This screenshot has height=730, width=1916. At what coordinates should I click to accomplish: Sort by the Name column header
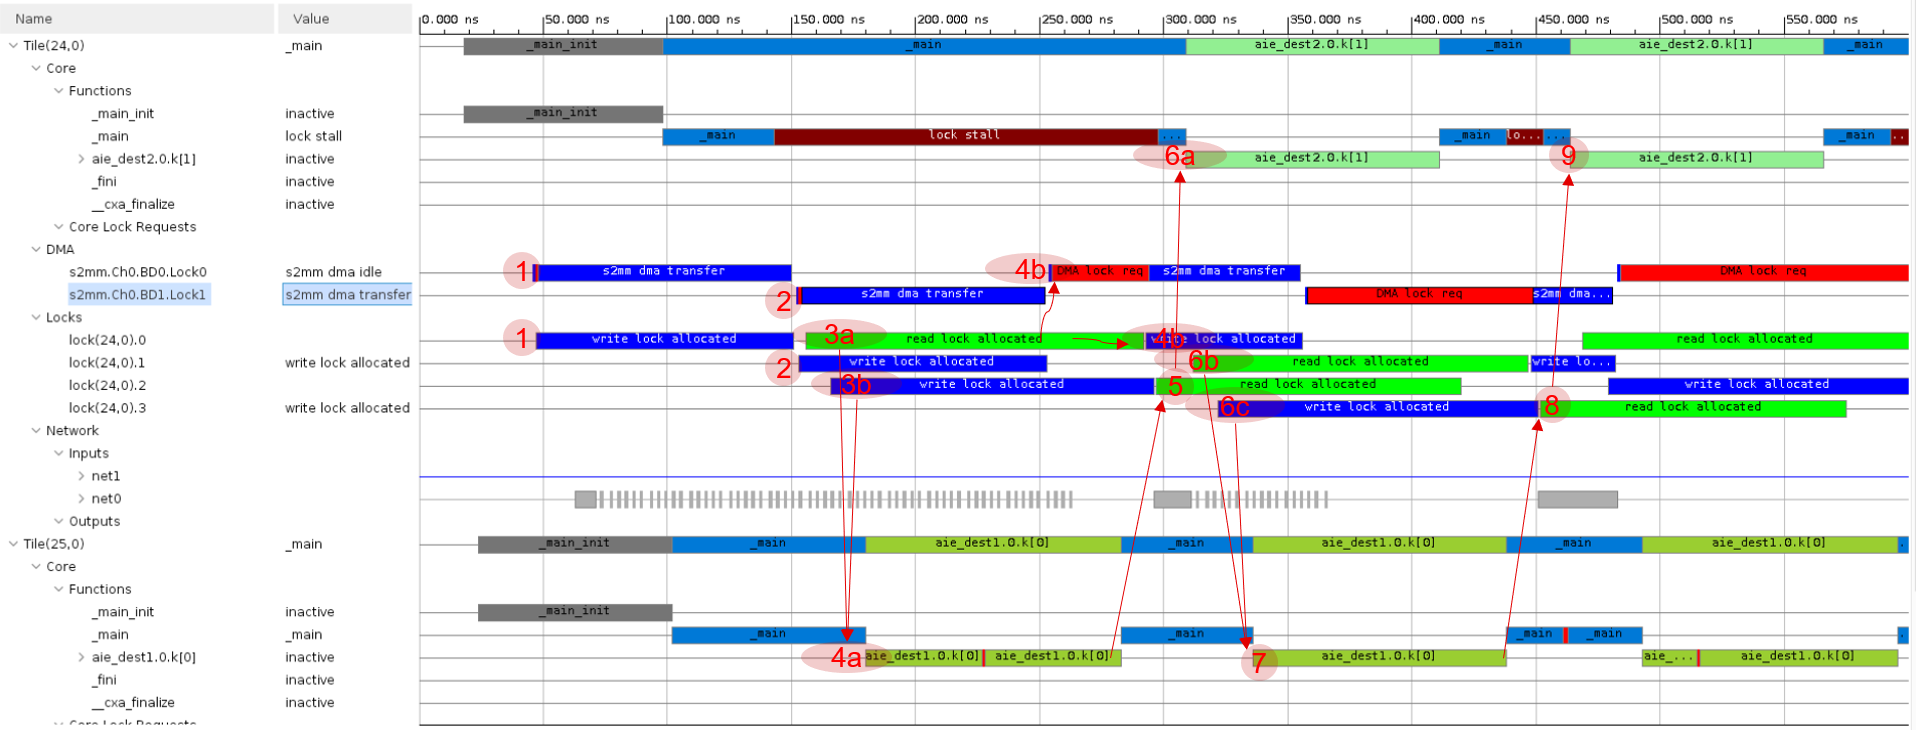pyautogui.click(x=137, y=19)
